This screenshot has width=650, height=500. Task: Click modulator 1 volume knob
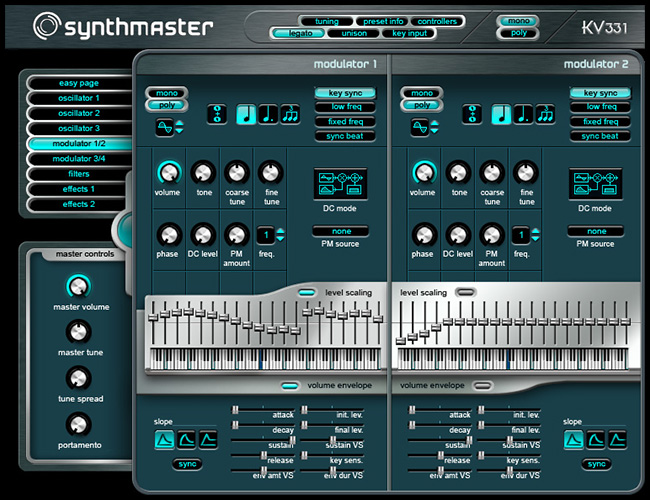click(x=169, y=172)
